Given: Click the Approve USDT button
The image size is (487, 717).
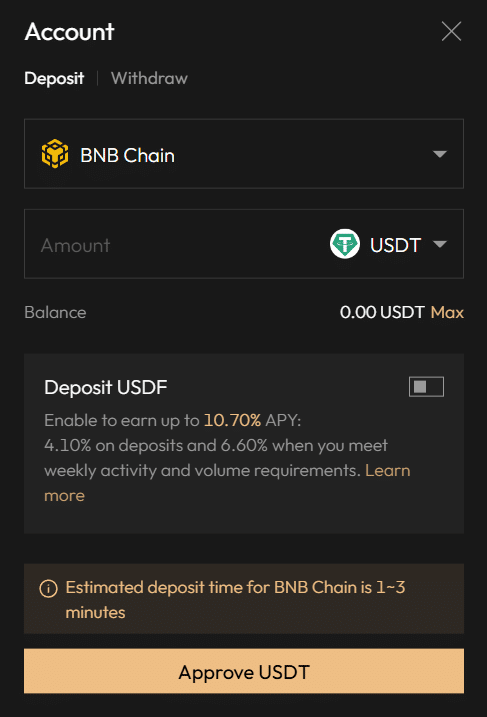Looking at the screenshot, I should pyautogui.click(x=244, y=671).
